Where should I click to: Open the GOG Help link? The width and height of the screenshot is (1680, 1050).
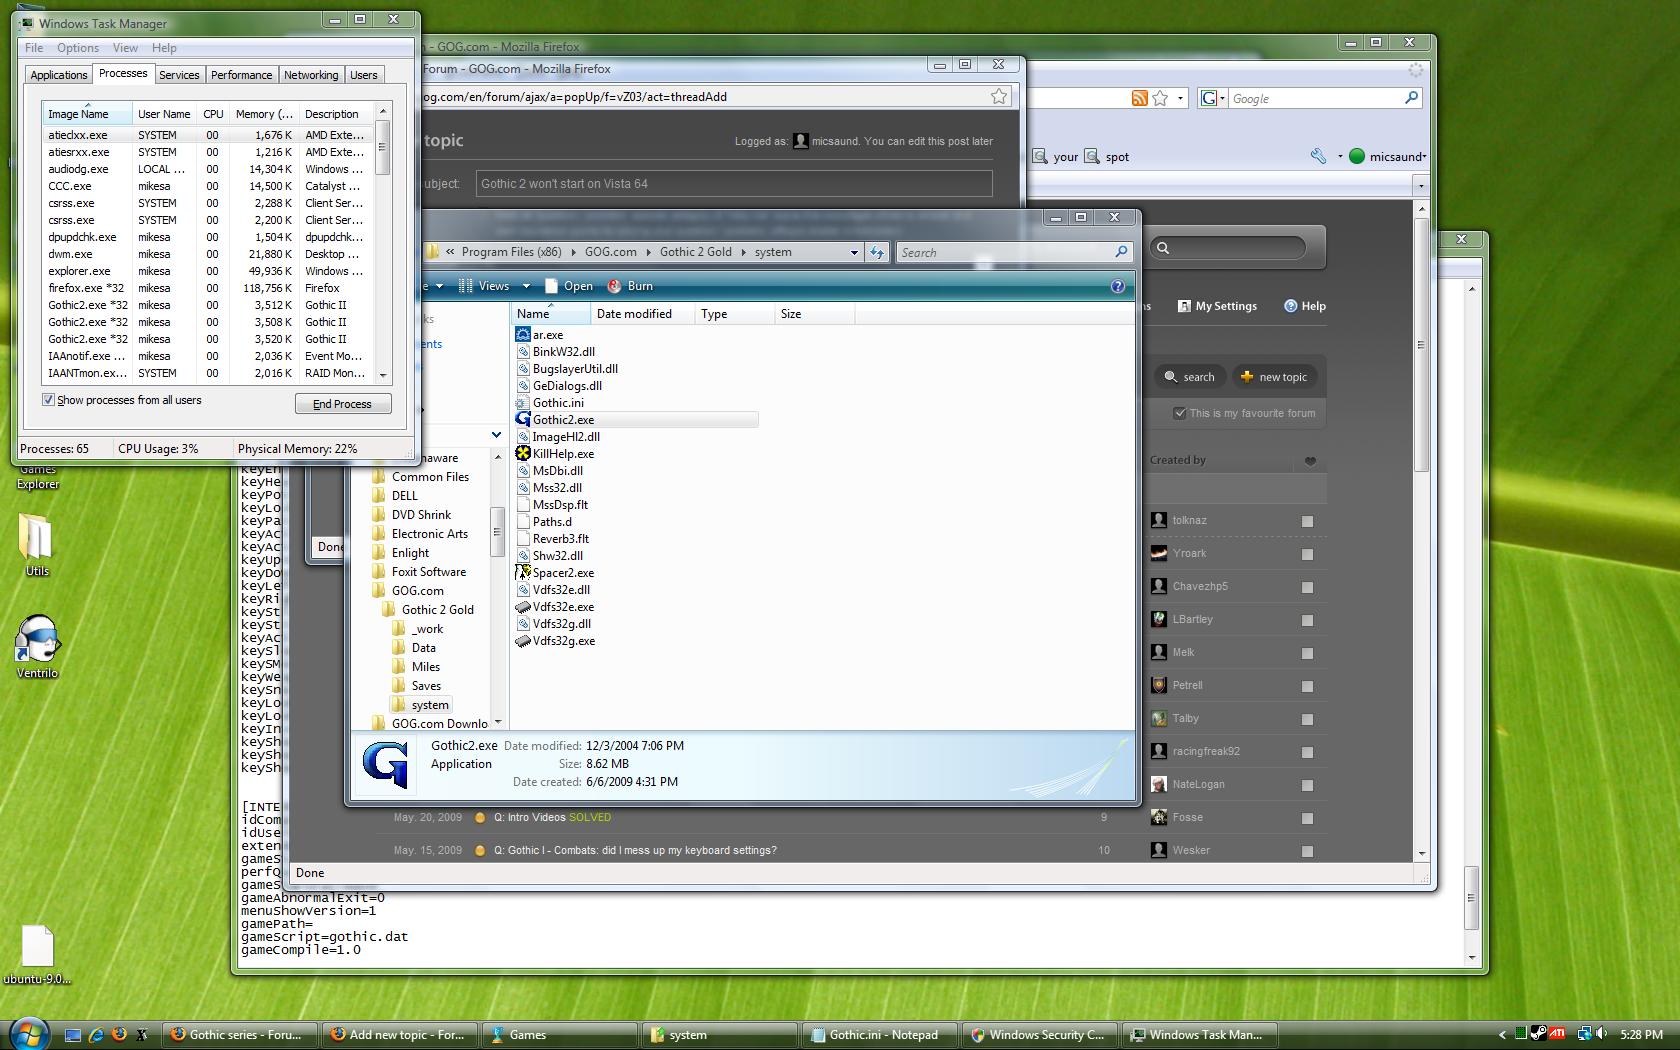pos(1305,306)
